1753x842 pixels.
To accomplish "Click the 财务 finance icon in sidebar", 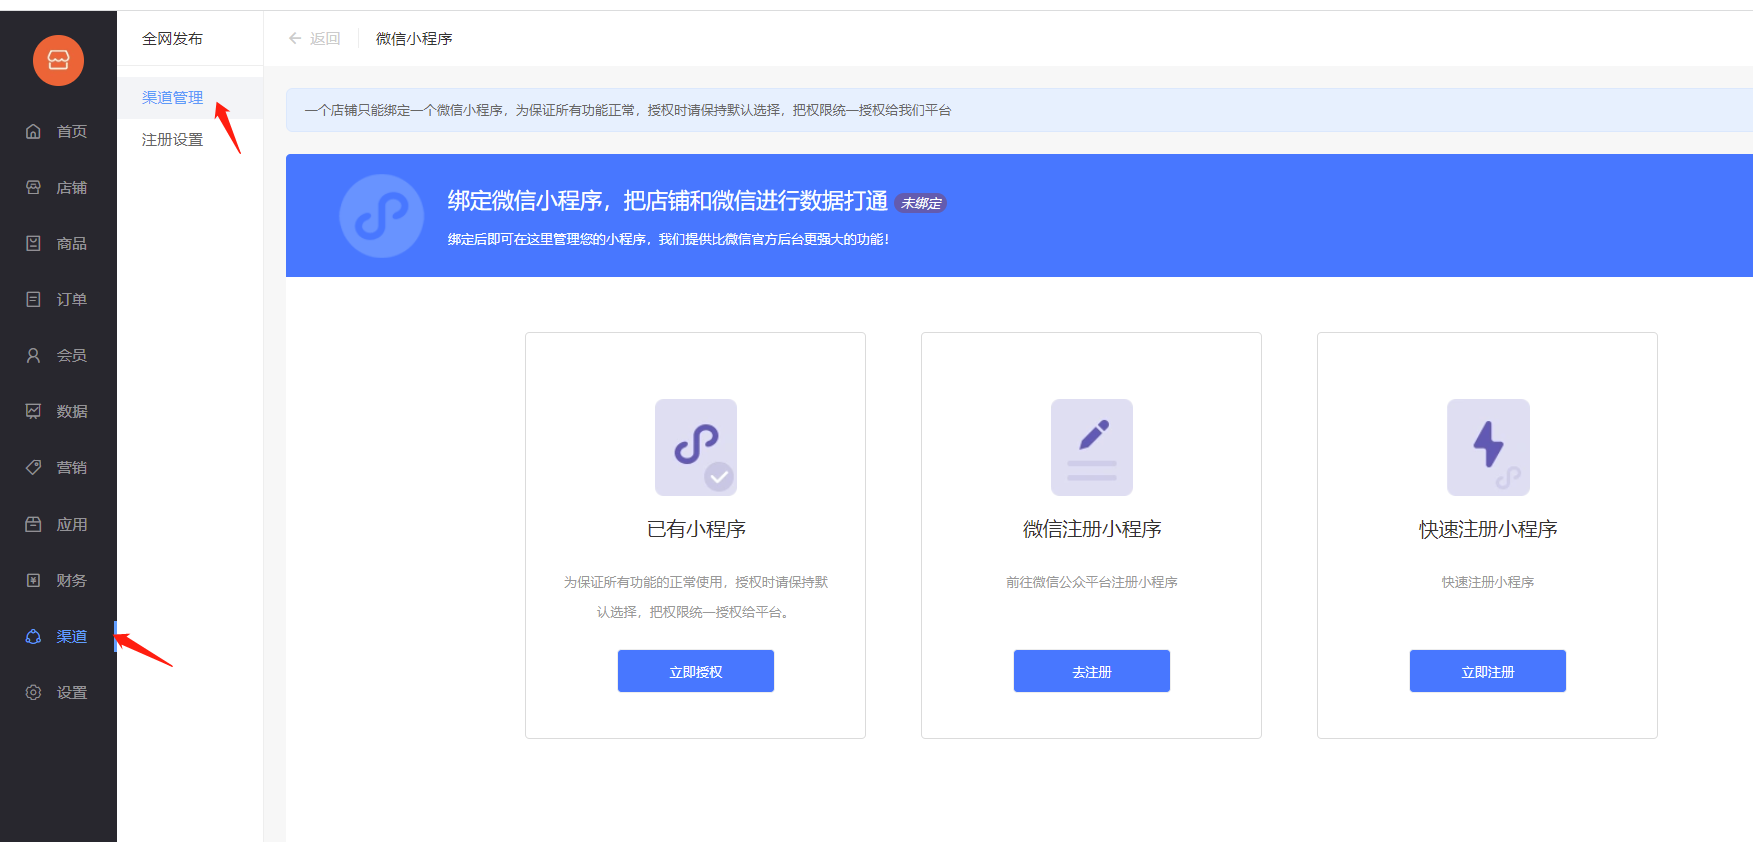I will tap(33, 580).
